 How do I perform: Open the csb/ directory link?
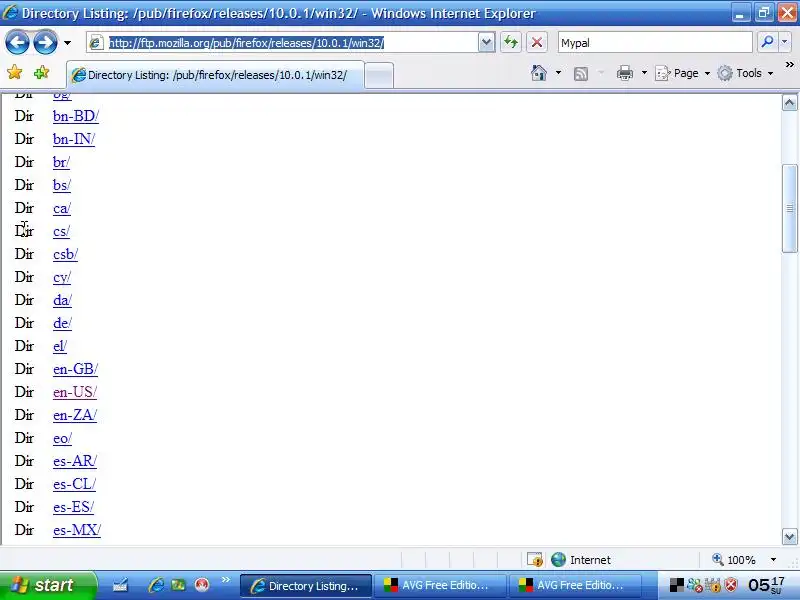coord(65,255)
